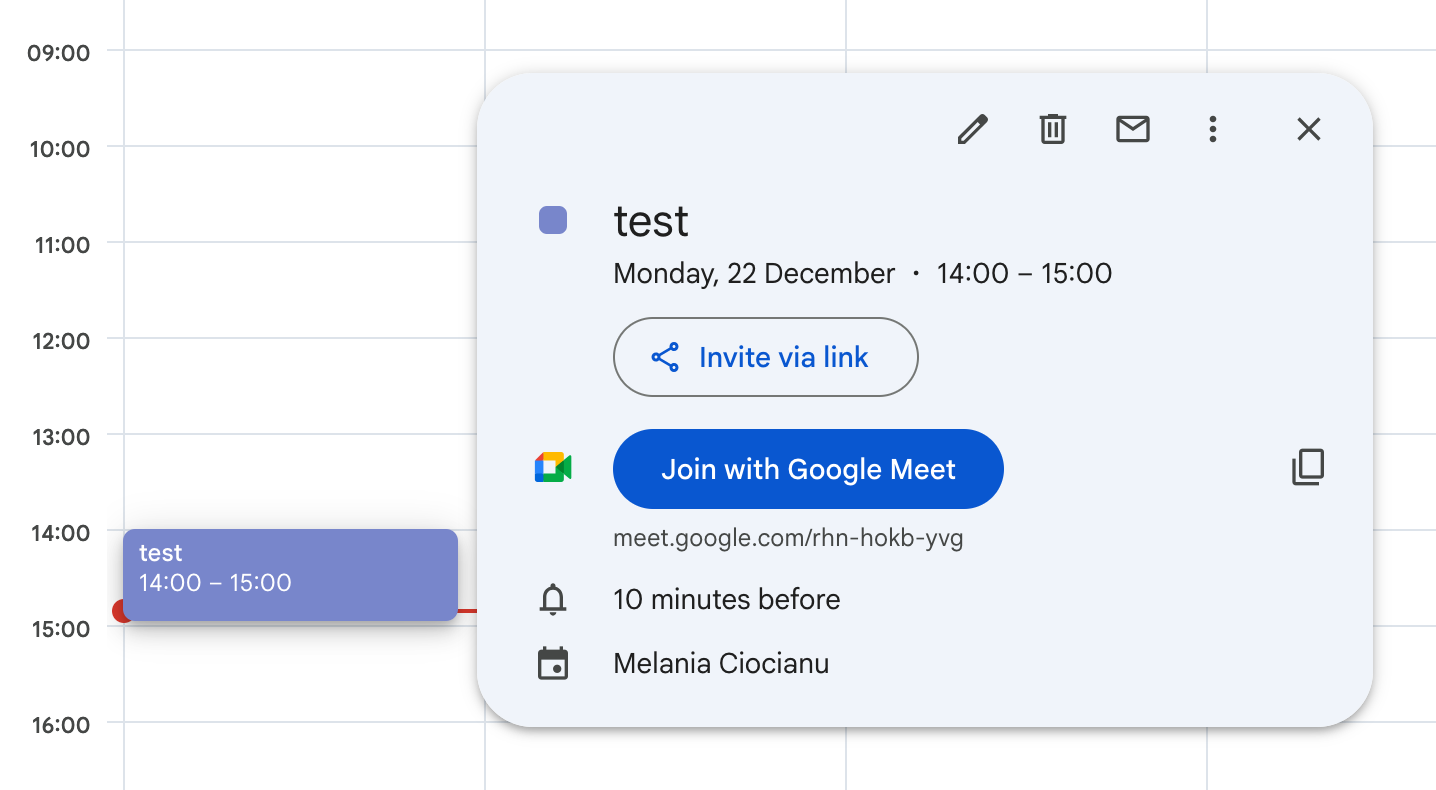The width and height of the screenshot is (1436, 790).
Task: Click the Melania Ciocianu calendar name
Action: coord(721,664)
